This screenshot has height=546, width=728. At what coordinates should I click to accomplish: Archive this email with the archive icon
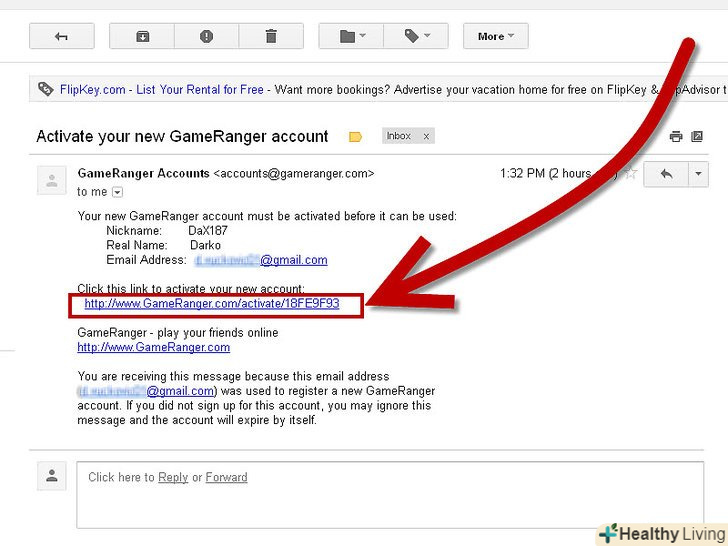coord(143,36)
